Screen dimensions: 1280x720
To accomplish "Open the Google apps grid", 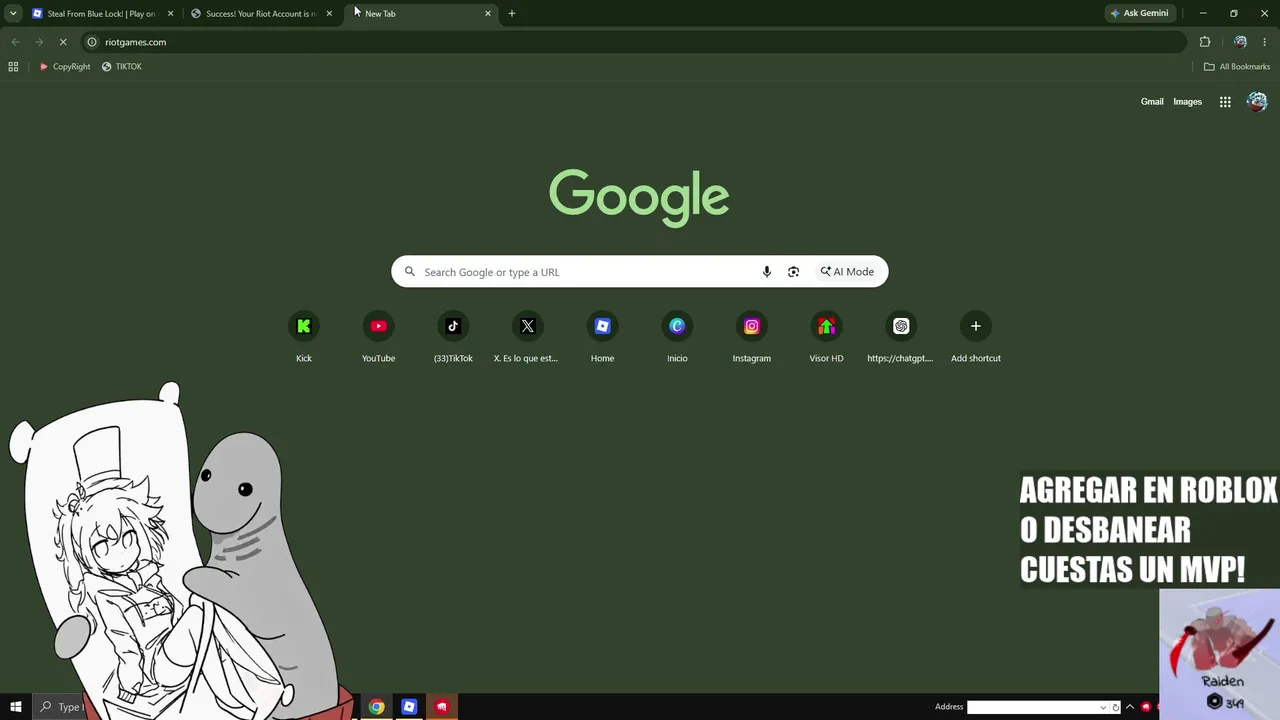I will (x=1225, y=102).
